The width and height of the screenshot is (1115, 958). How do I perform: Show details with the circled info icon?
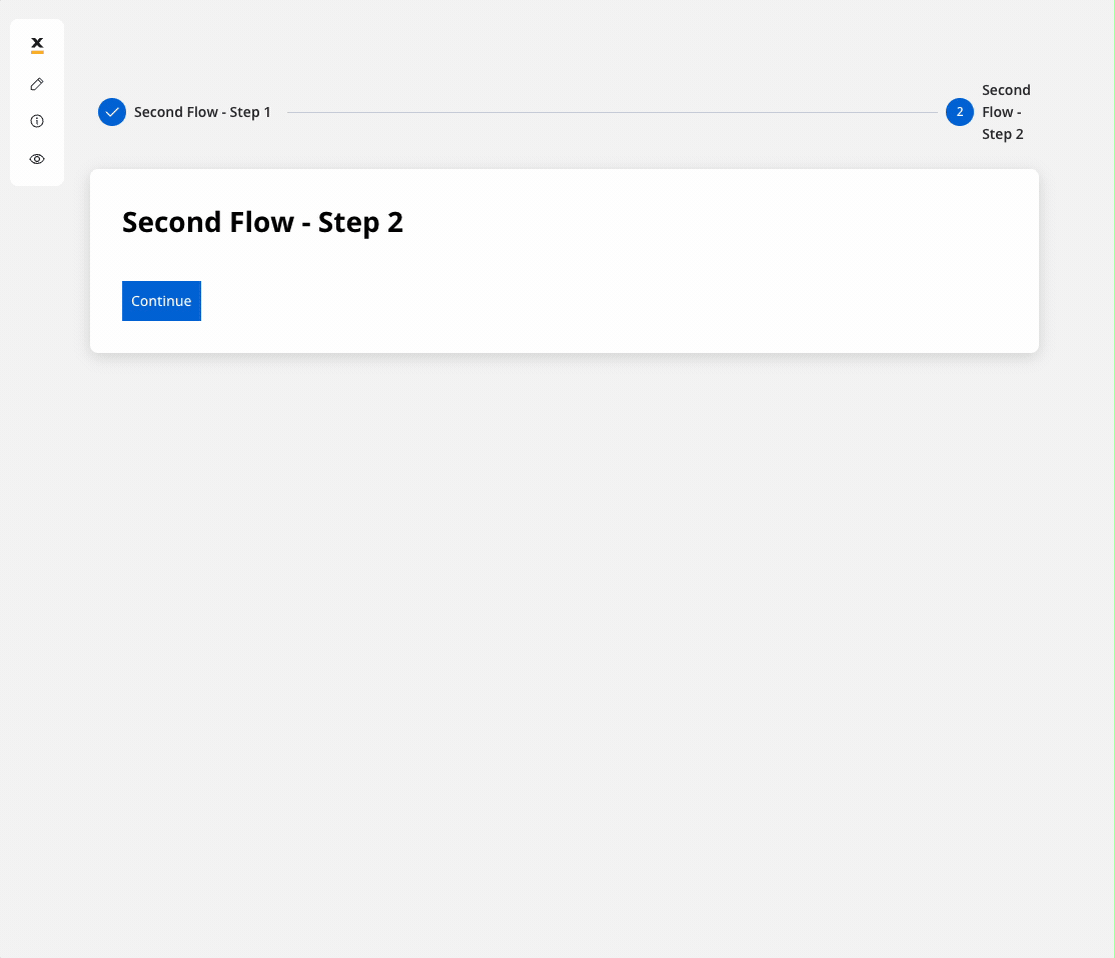tap(37, 121)
